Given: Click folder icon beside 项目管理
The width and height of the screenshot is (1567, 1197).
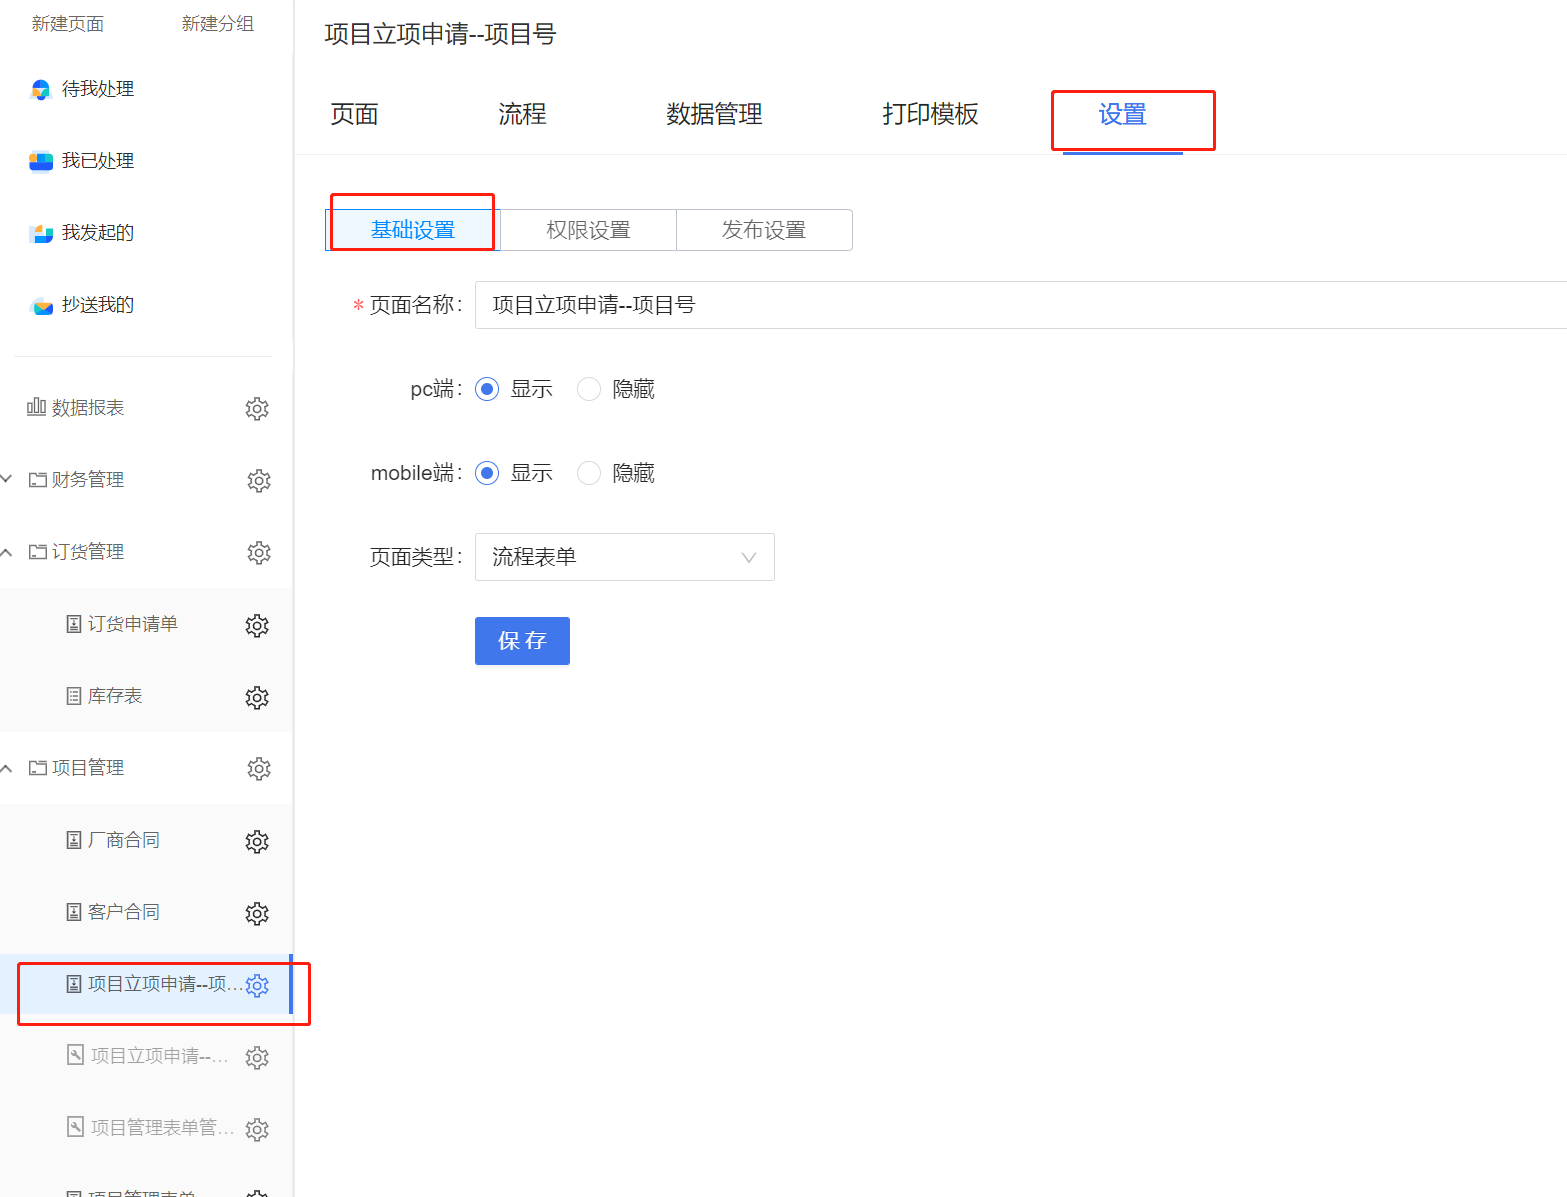Looking at the screenshot, I should 38,768.
